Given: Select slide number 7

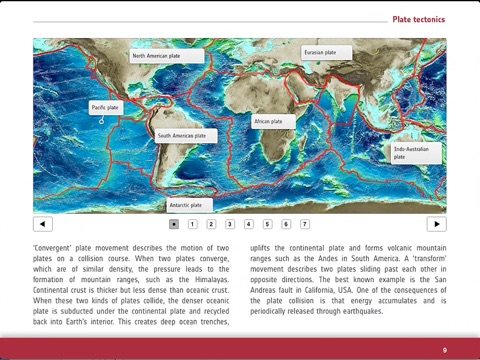Looking at the screenshot, I should point(305,224).
